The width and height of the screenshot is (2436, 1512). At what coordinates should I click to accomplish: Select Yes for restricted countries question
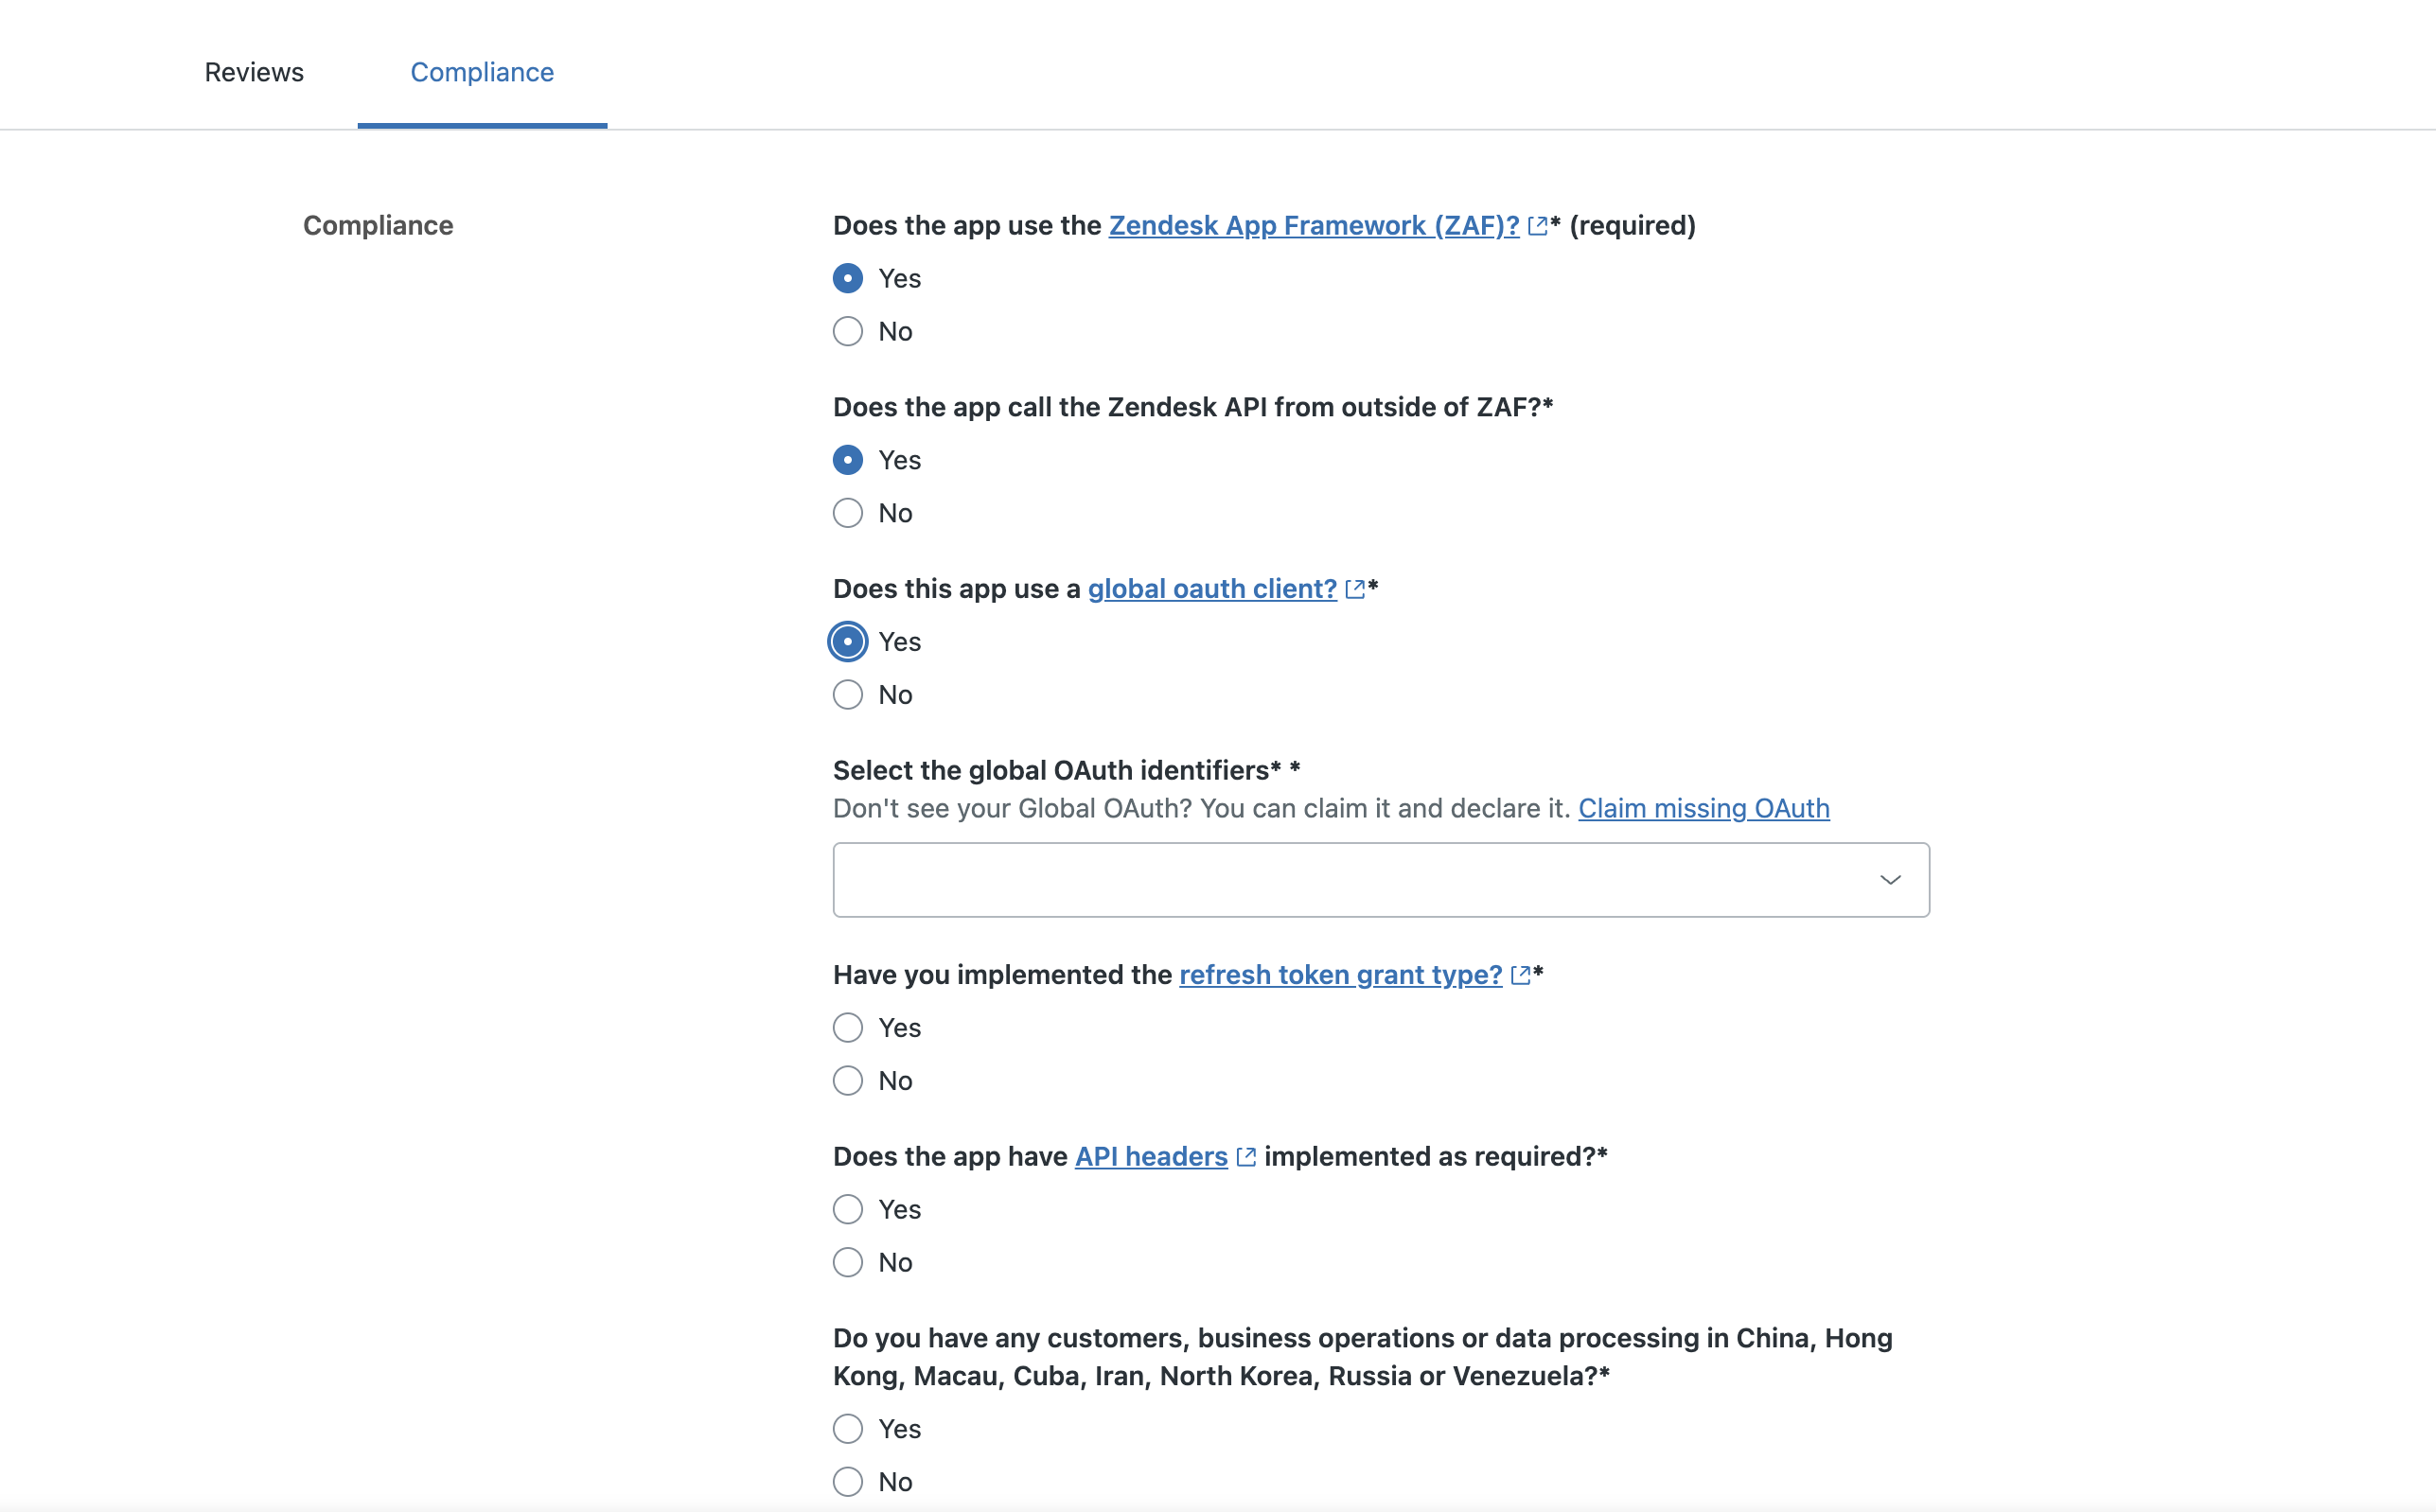coord(848,1429)
